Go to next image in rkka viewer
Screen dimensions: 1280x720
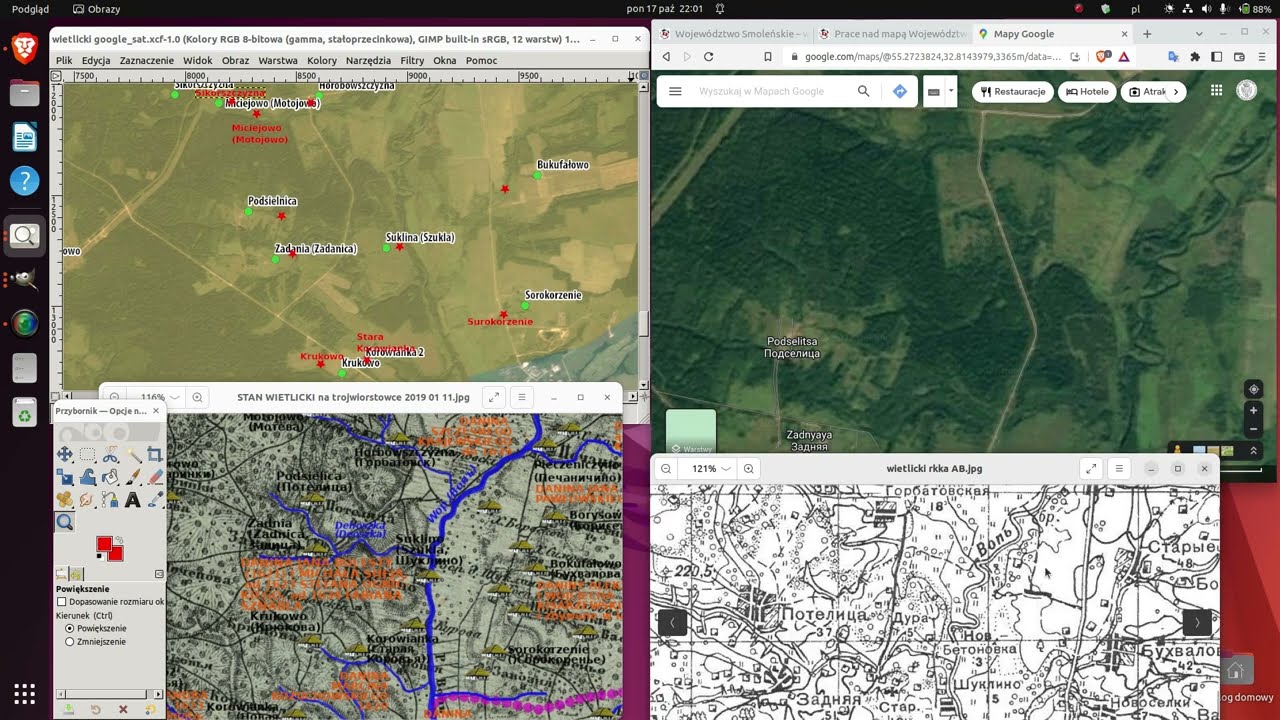click(1197, 622)
